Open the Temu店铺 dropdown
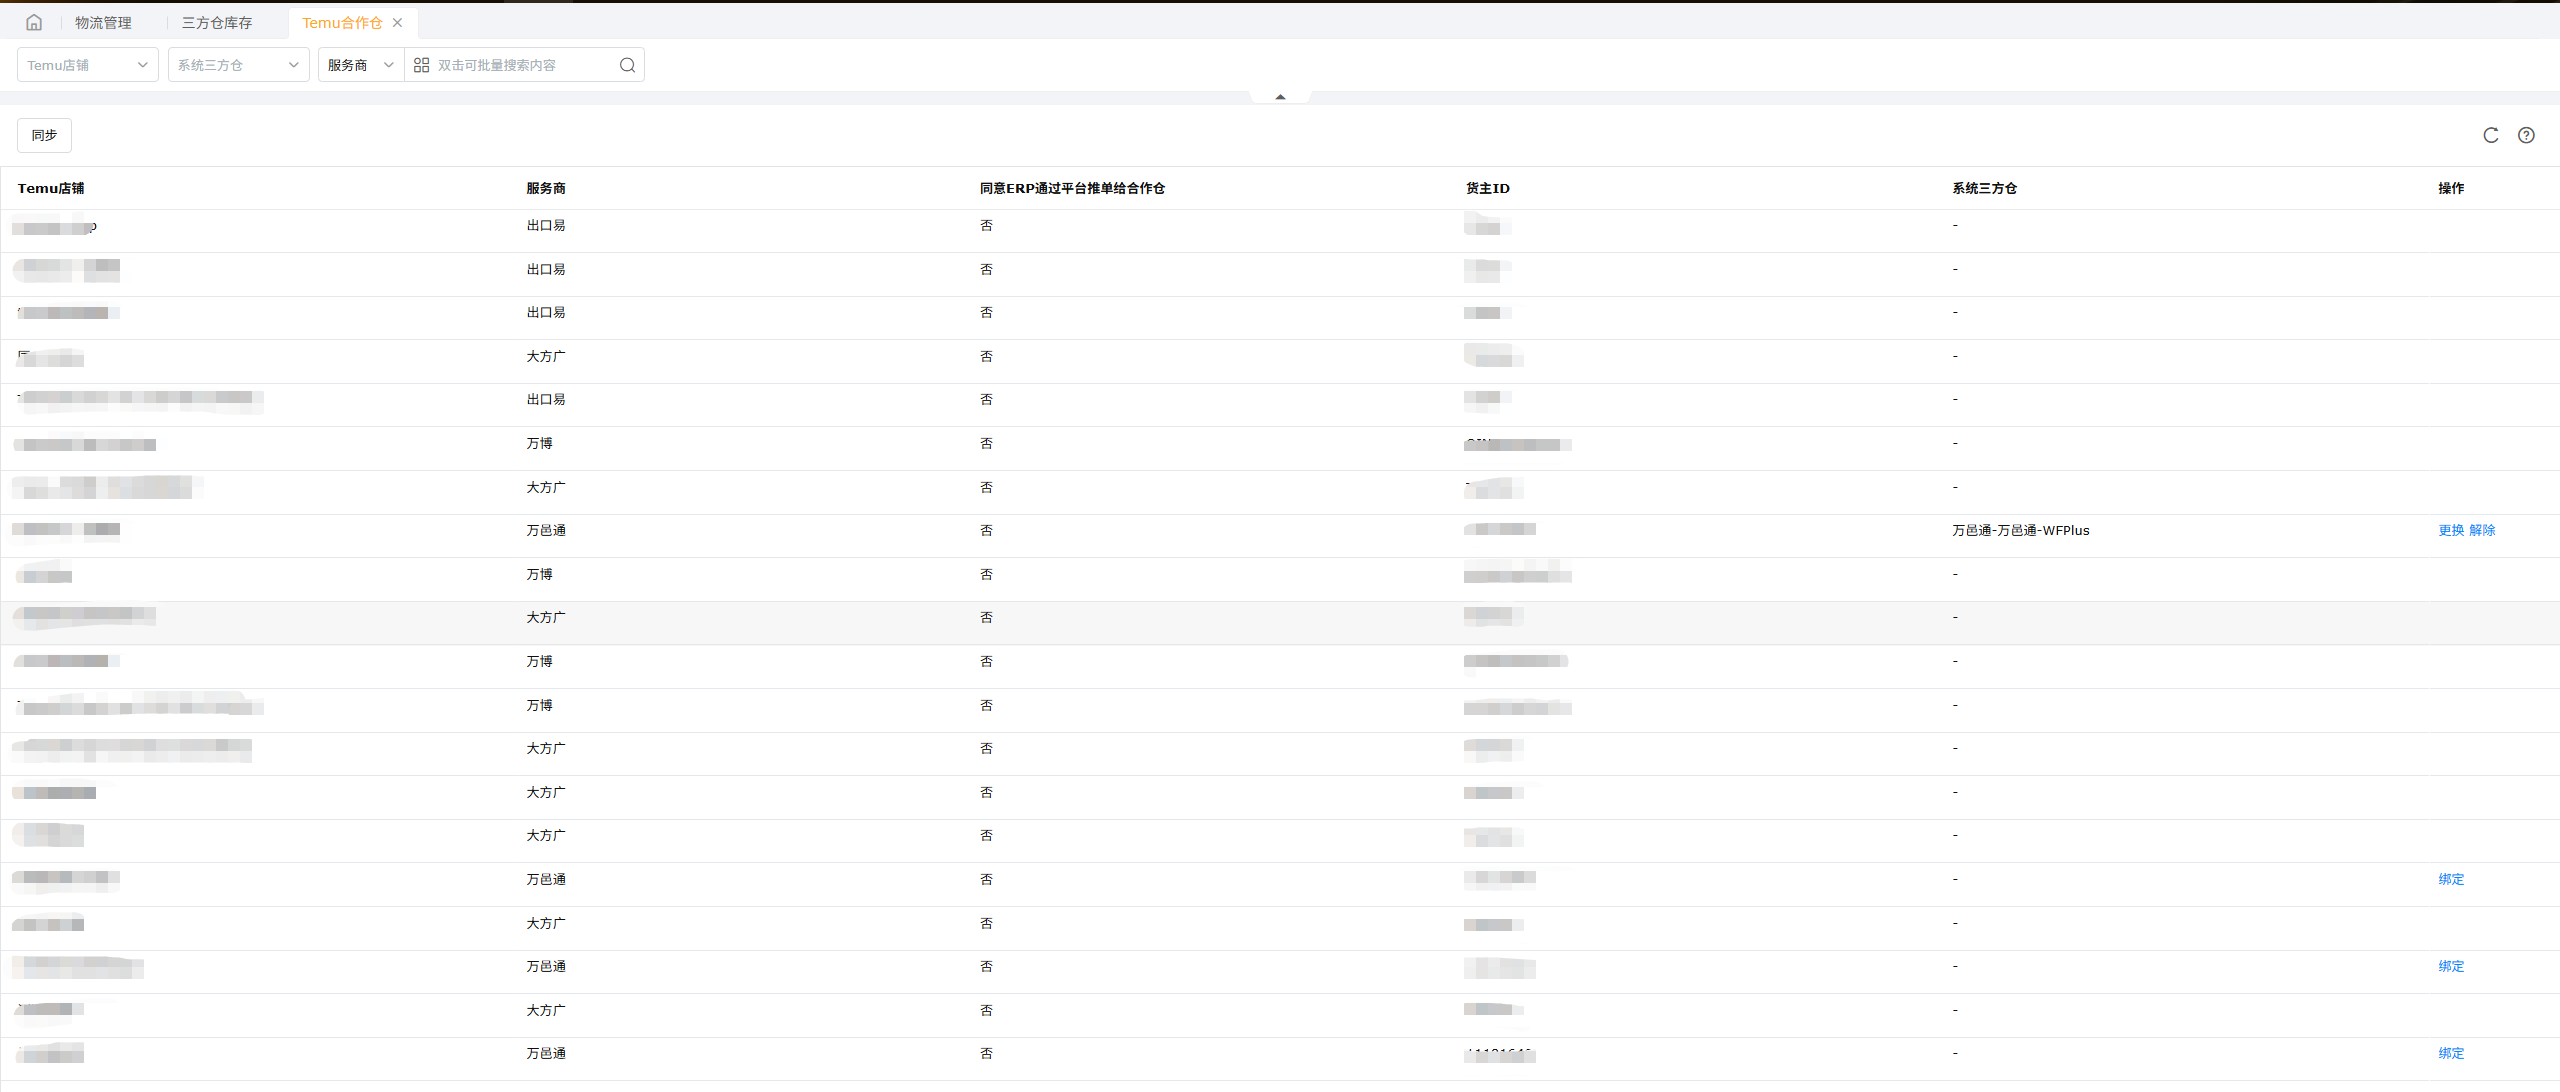The height and width of the screenshot is (1092, 2560). click(x=87, y=65)
